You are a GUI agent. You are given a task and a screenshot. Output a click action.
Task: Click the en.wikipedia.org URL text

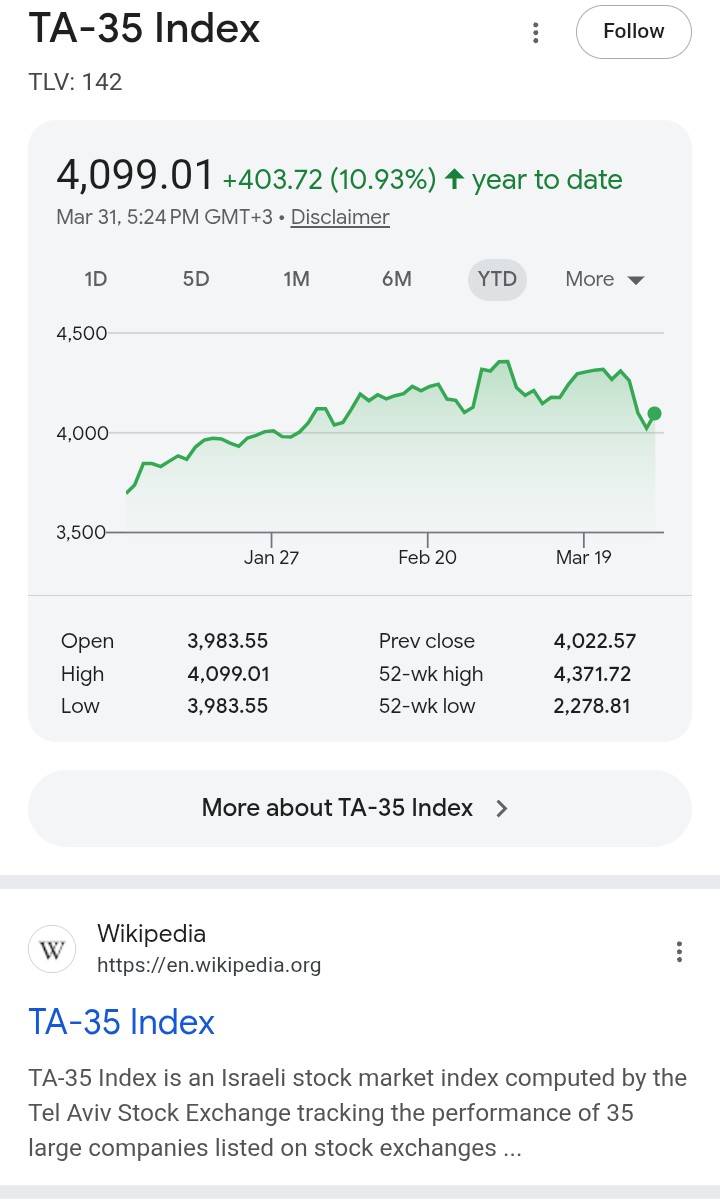209,965
